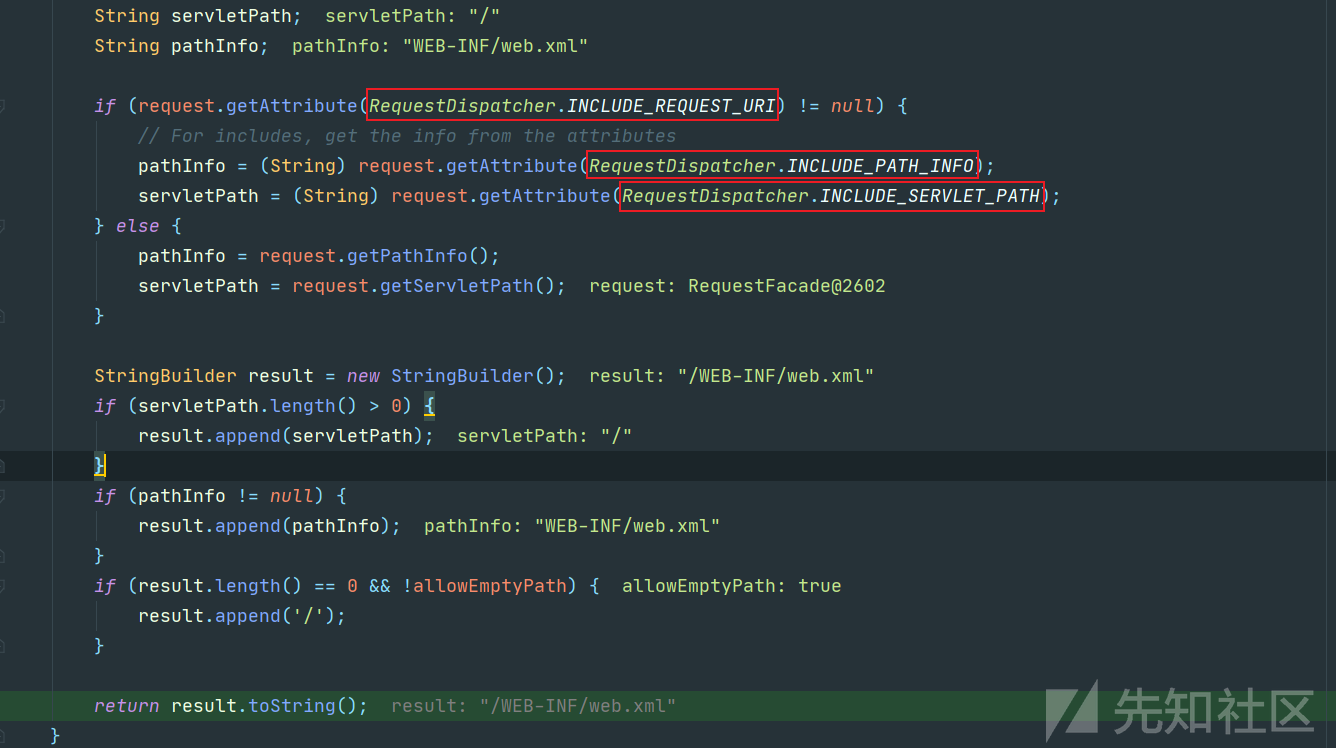This screenshot has height=748, width=1336.
Task: Click the pathInfo hint after append(pathInfo)
Action: [x=572, y=526]
